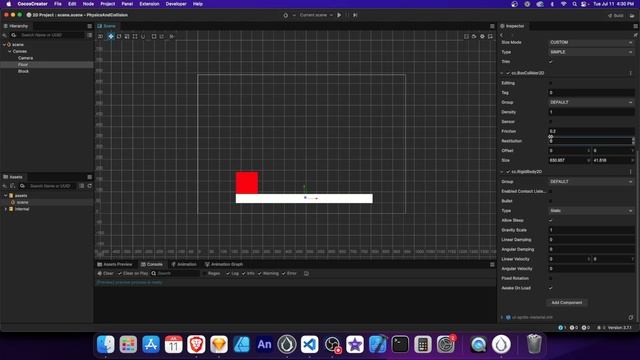Open the Scene panel menu icon
Screen dimensions: 640x360
tap(492, 26)
